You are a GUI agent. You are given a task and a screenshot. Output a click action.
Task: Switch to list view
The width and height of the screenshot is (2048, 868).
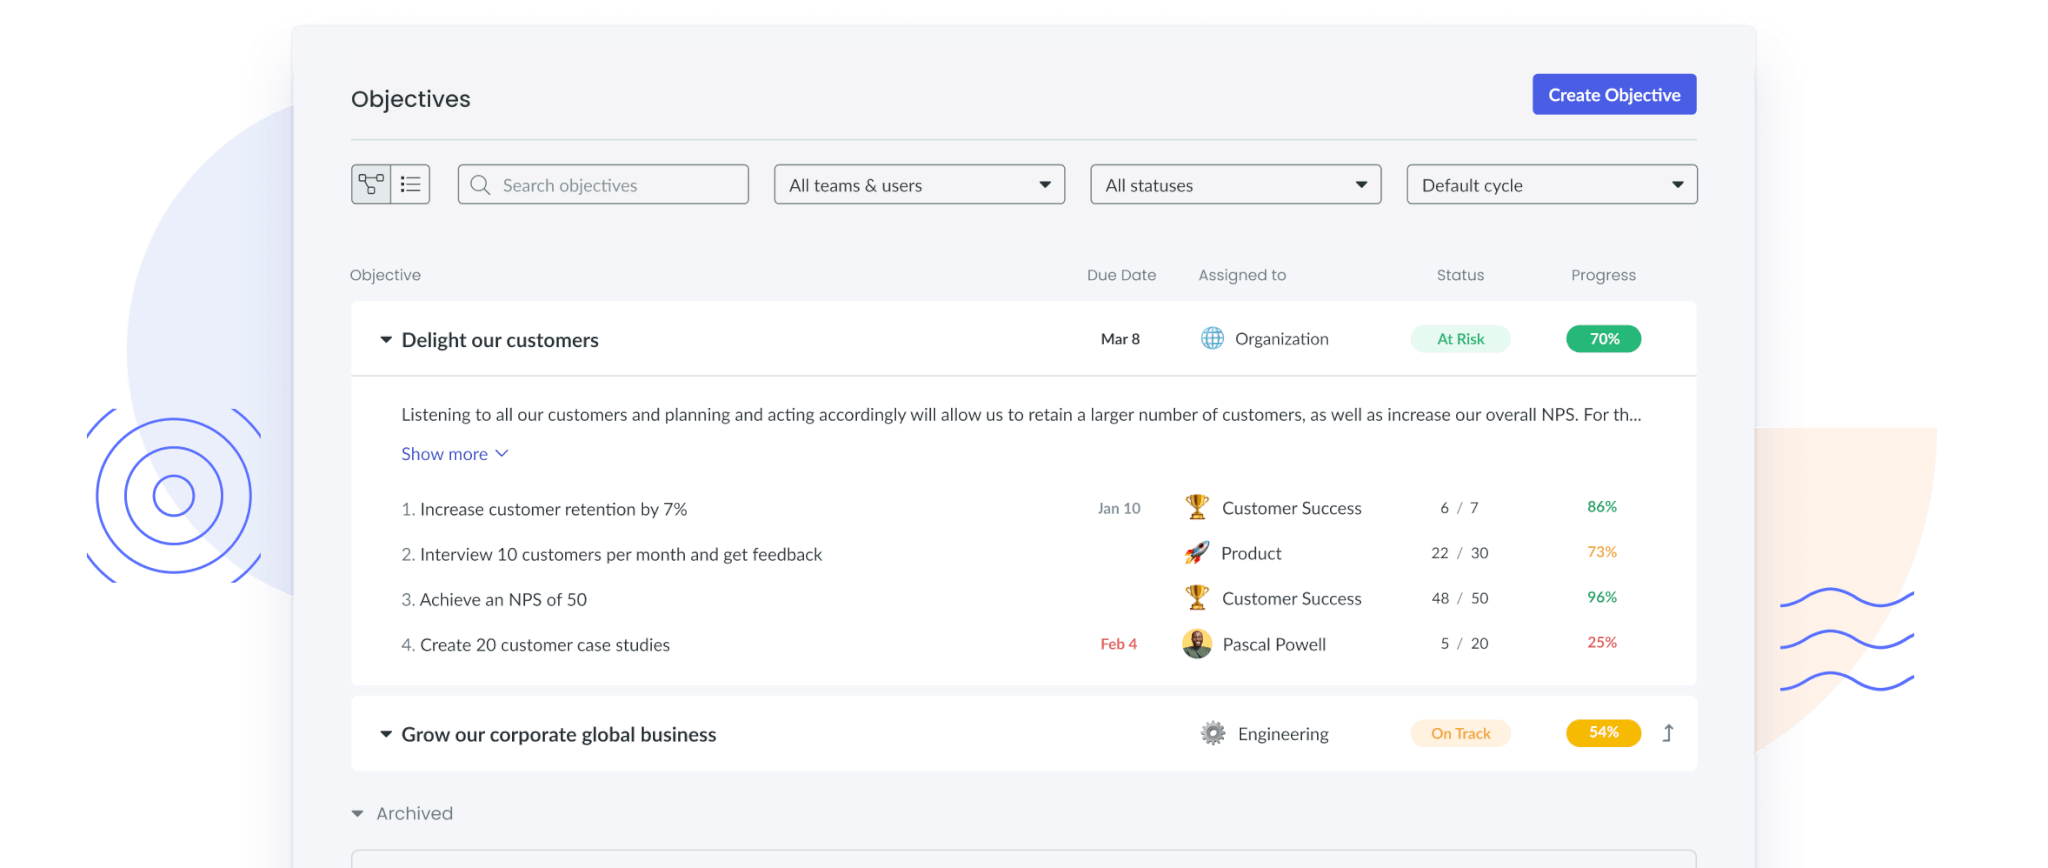coord(410,185)
